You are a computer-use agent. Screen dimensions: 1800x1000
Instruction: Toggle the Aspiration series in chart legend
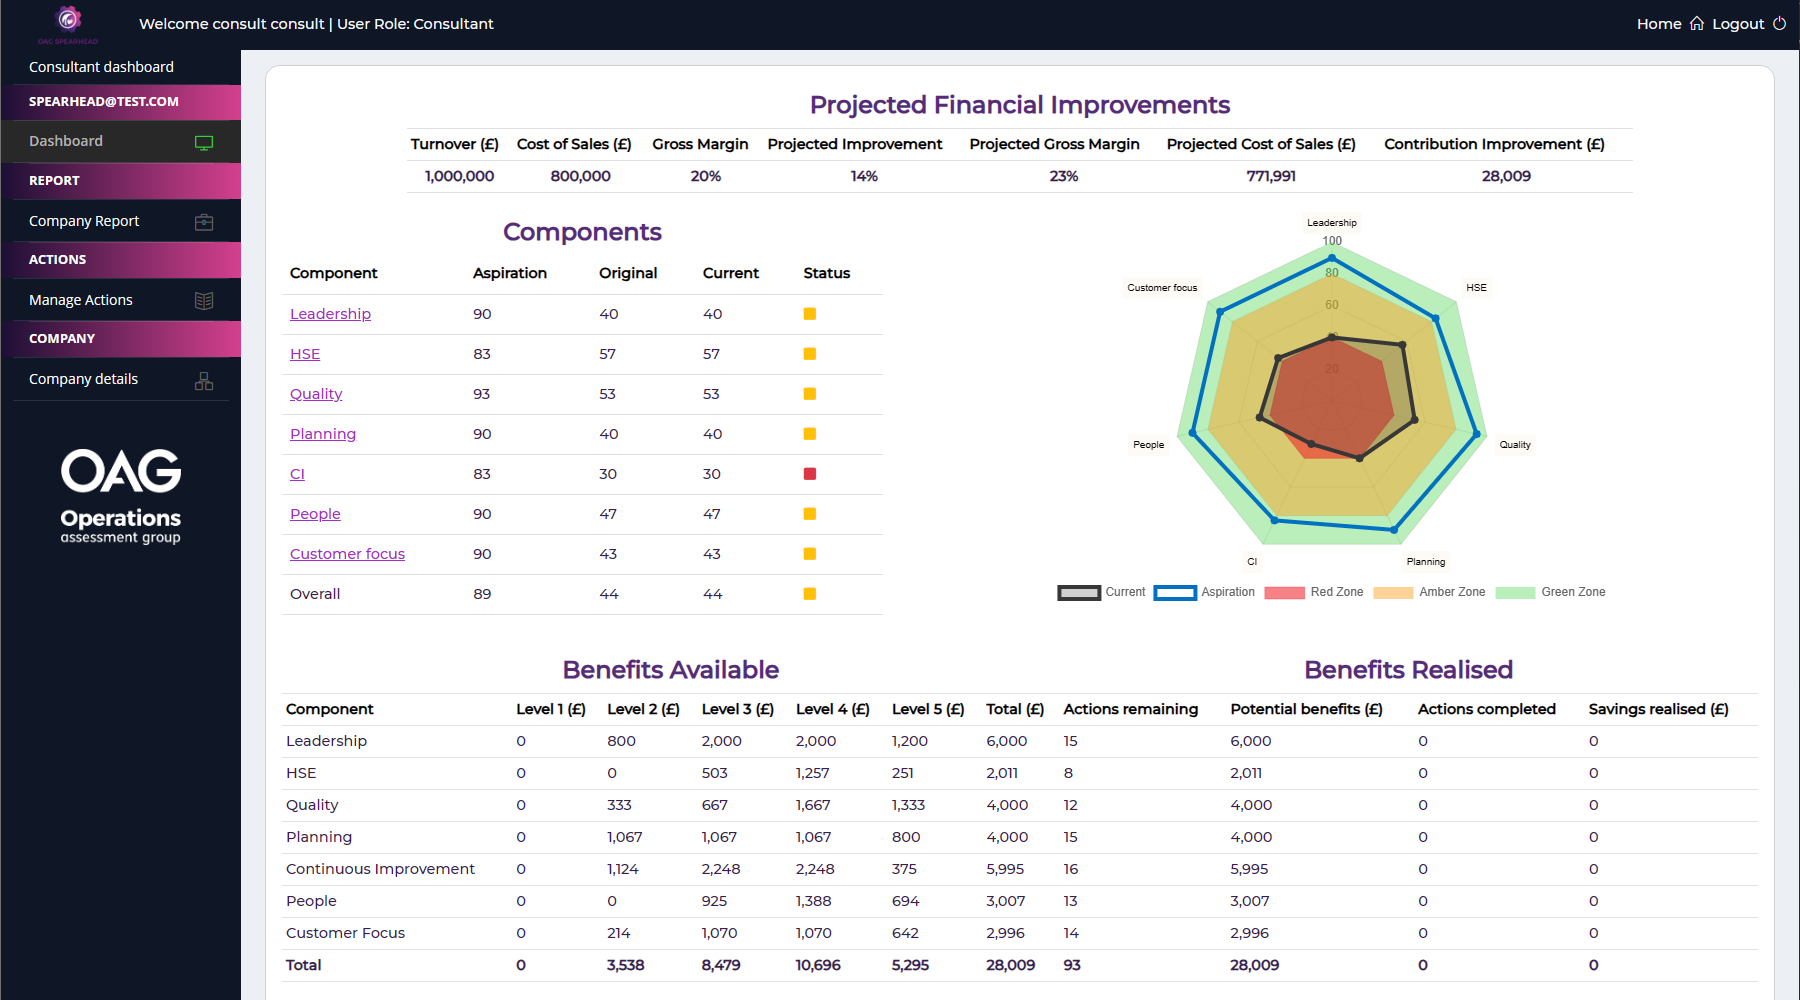[x=1175, y=593]
